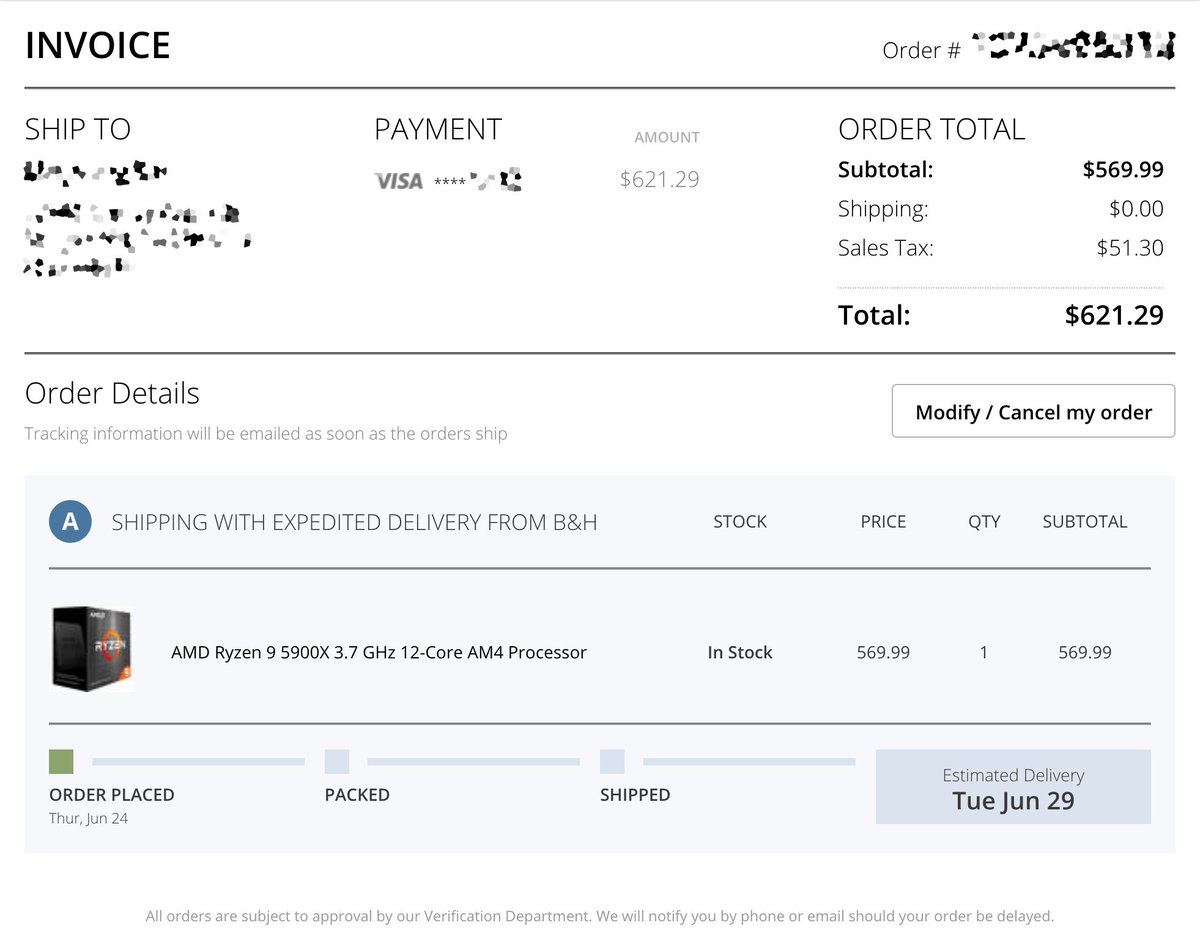The height and width of the screenshot is (950, 1200).
Task: Open the AMD Ryzen 9 5900X product name
Action: [378, 652]
